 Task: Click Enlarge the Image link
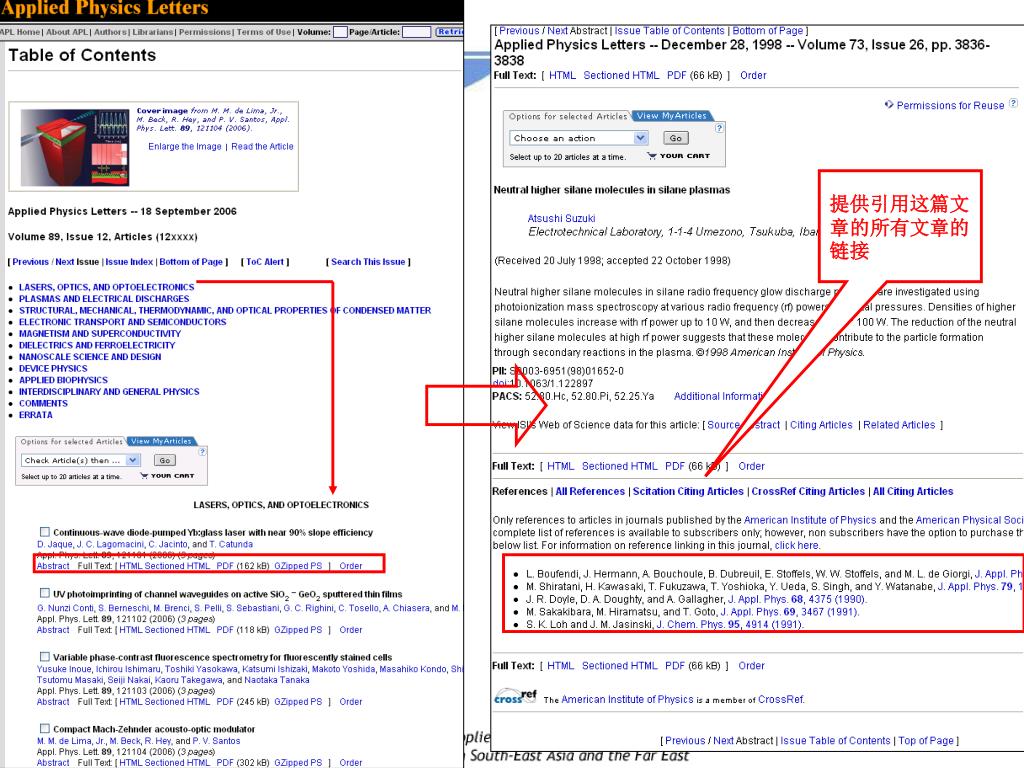[x=185, y=146]
